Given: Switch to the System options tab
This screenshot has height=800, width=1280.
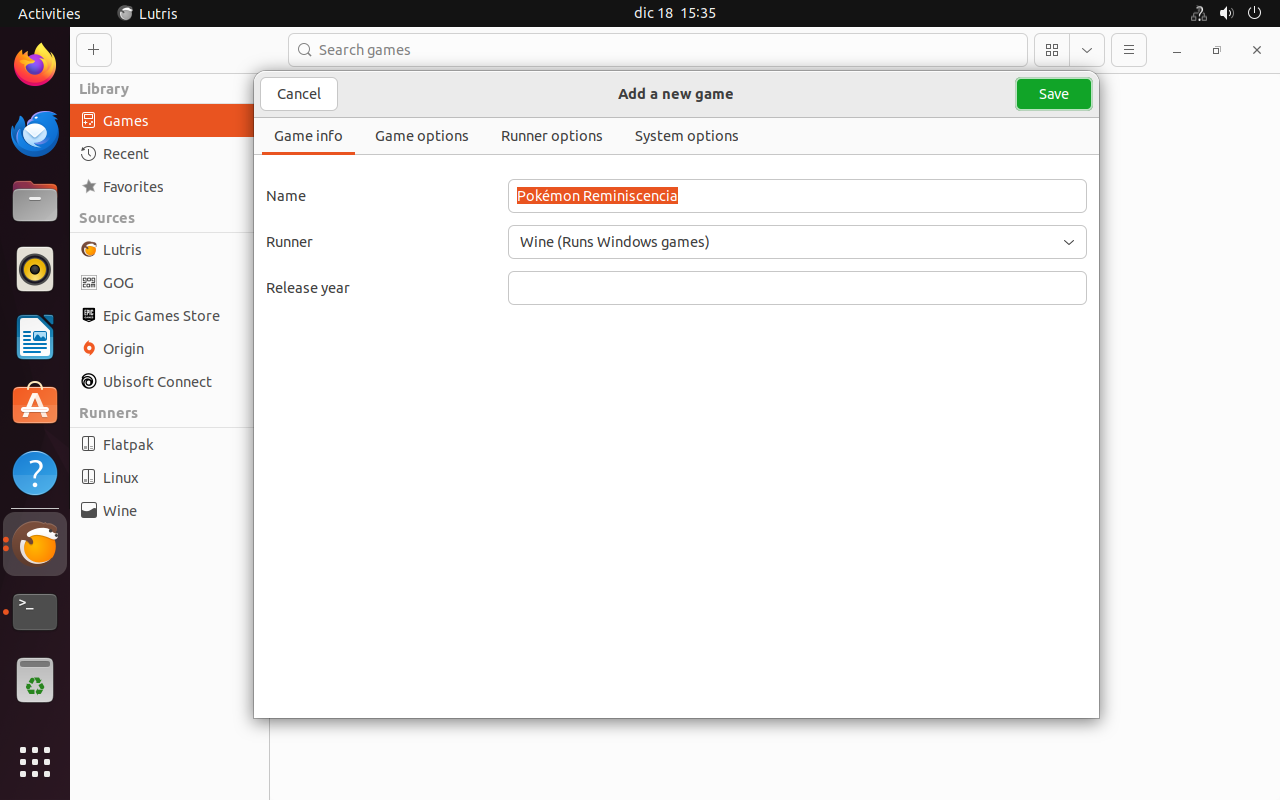Looking at the screenshot, I should tap(687, 136).
